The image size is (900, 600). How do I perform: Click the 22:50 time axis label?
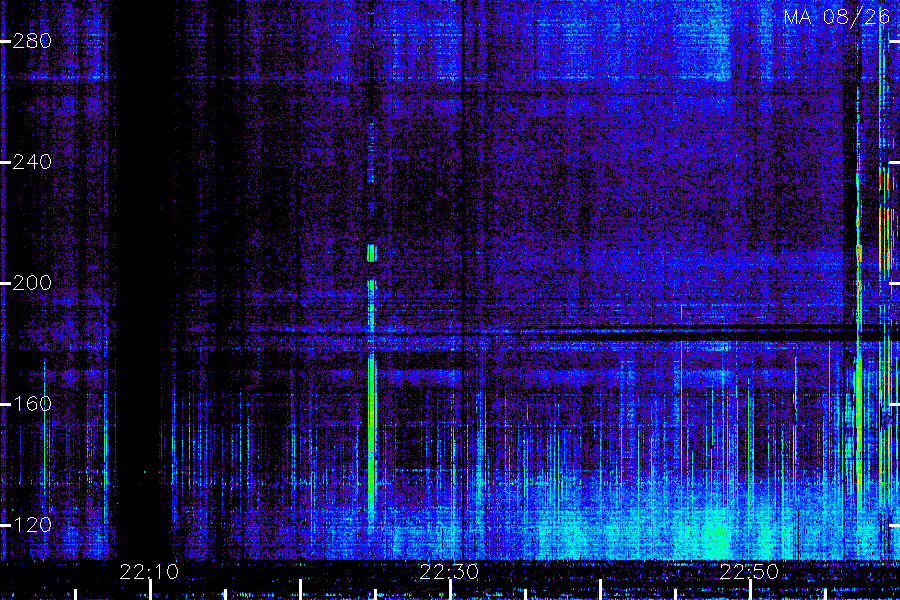point(749,572)
